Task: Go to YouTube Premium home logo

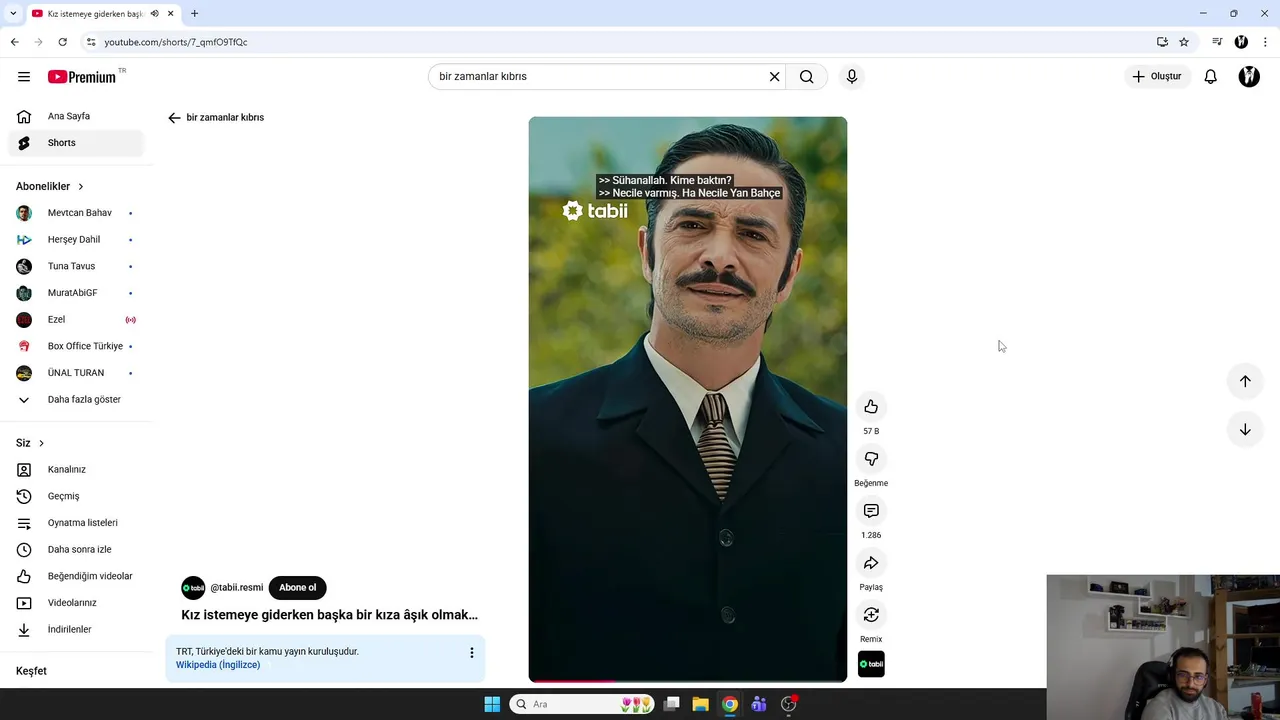Action: [x=82, y=77]
